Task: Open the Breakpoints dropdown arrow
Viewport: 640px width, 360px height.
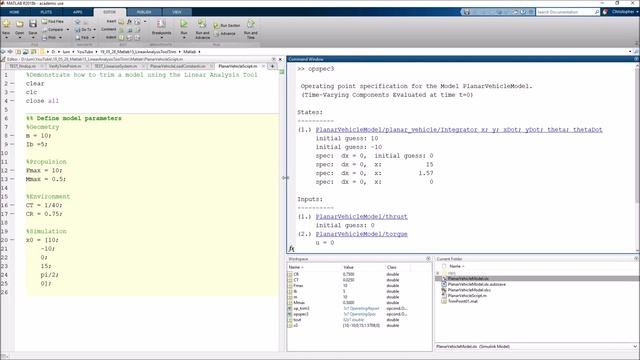Action: [161, 38]
